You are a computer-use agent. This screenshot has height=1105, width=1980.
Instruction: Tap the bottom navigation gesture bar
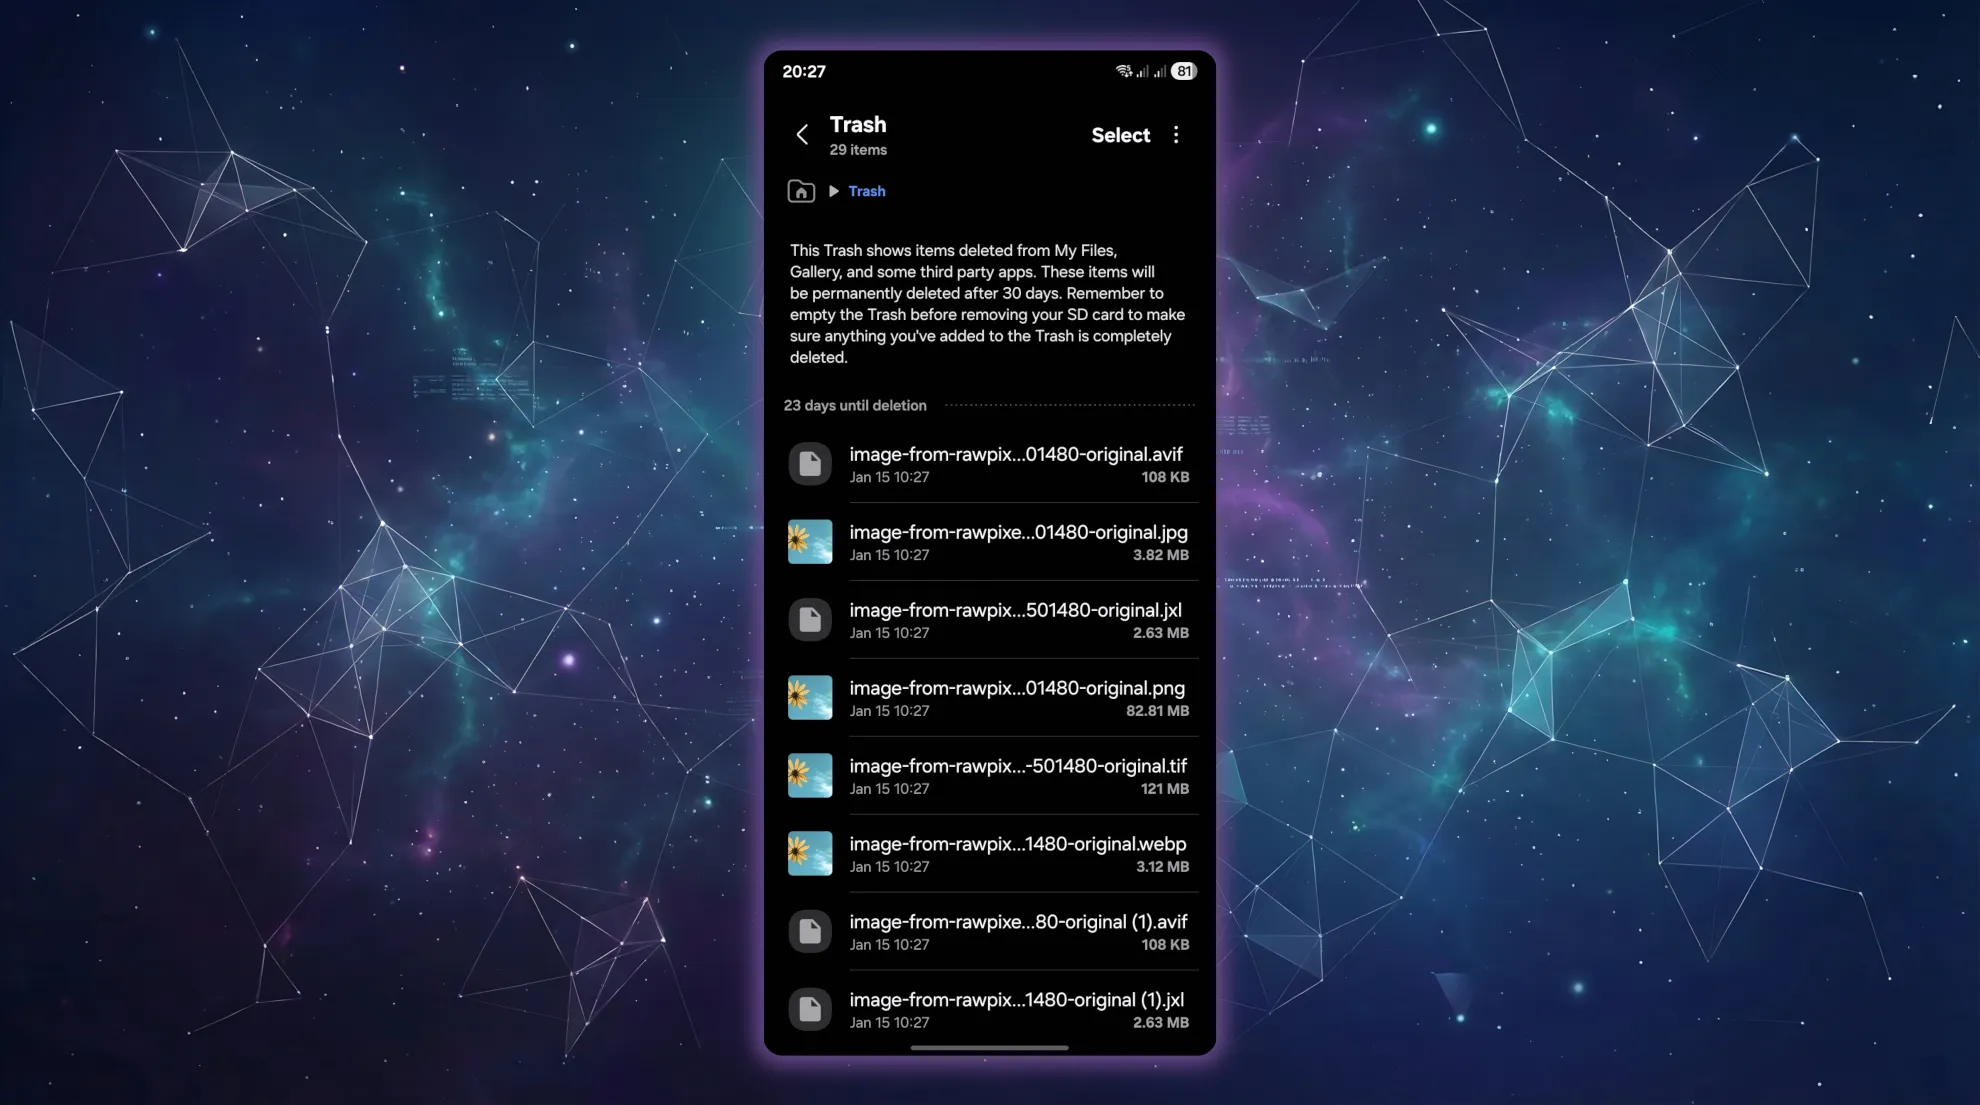989,1048
